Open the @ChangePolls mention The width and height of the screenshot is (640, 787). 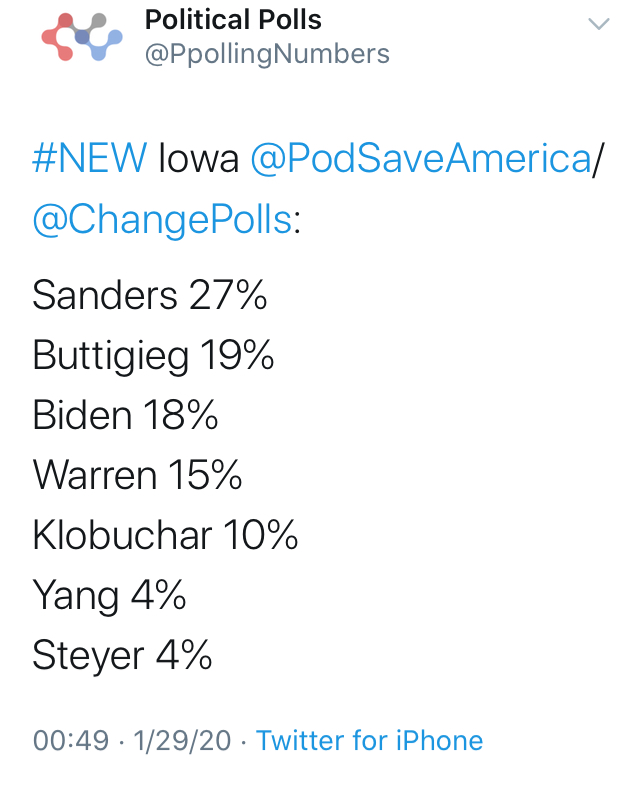(x=162, y=219)
